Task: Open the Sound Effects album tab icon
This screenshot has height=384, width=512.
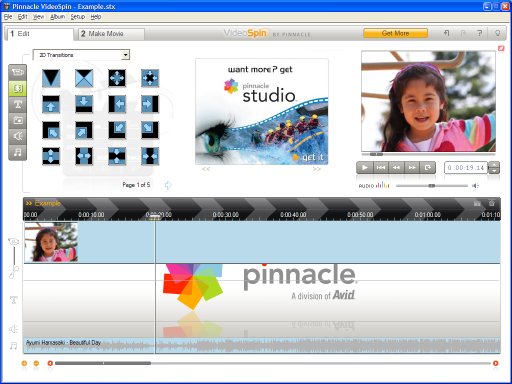Action: (x=18, y=136)
